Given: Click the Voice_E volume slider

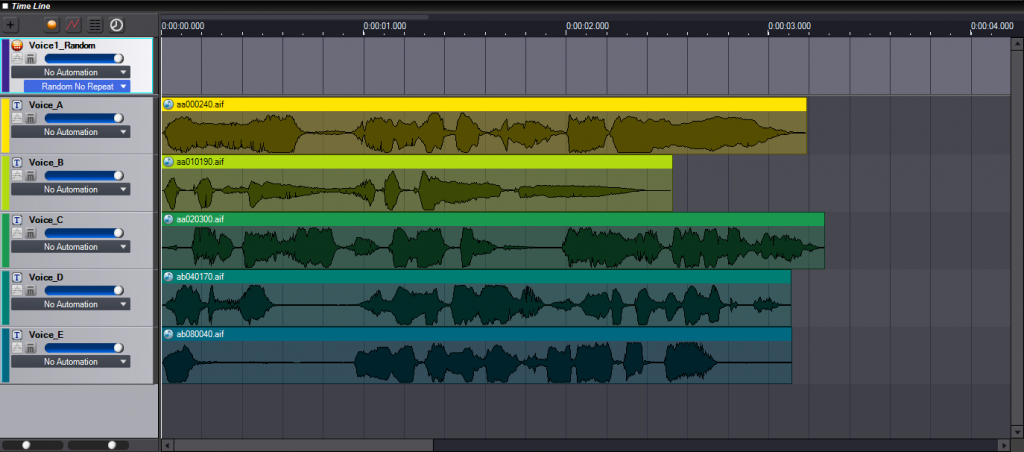Looking at the screenshot, I should [x=84, y=348].
